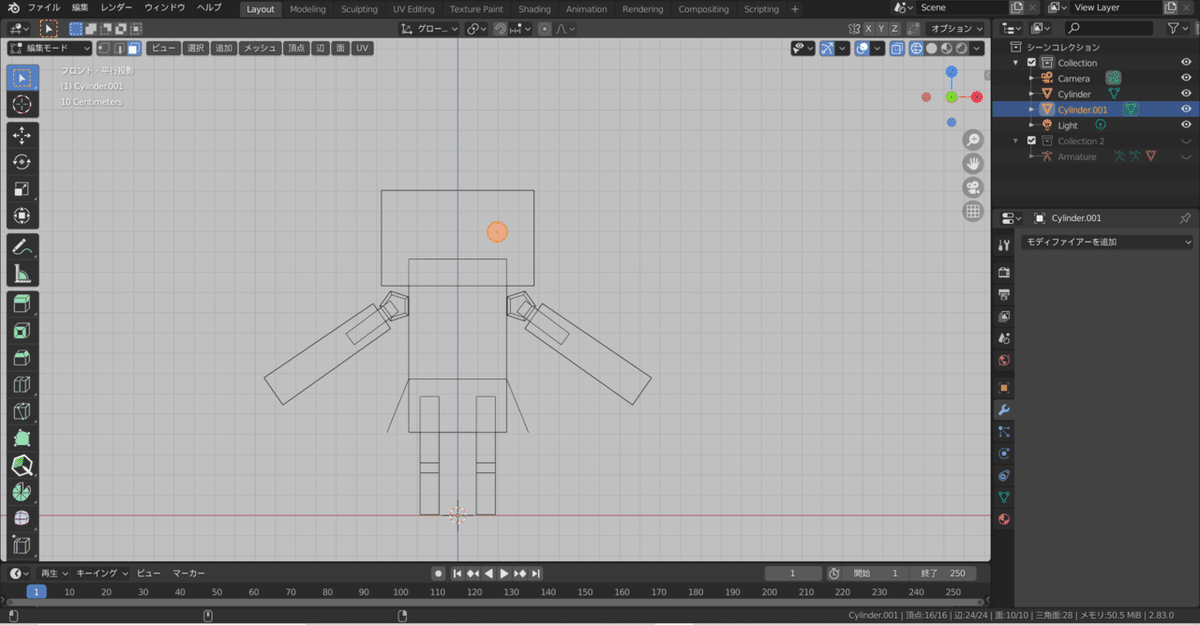Click the viewport zoom magnifier icon
Image resolution: width=1200 pixels, height=625 pixels.
coord(972,140)
